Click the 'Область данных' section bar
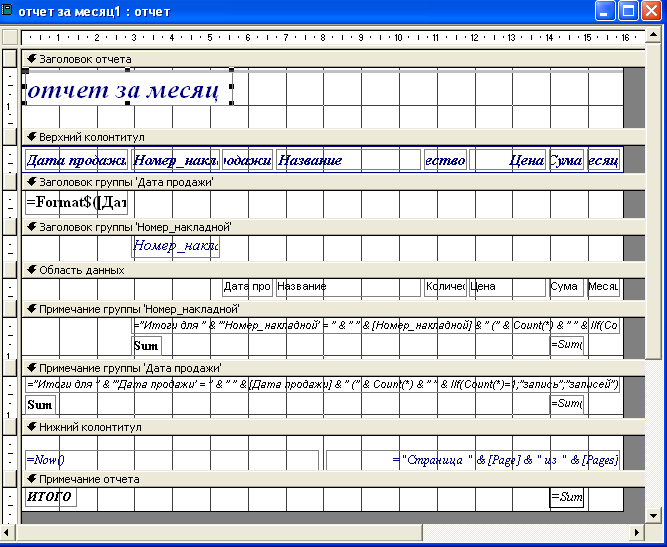The height and width of the screenshot is (547, 667). click(x=334, y=271)
